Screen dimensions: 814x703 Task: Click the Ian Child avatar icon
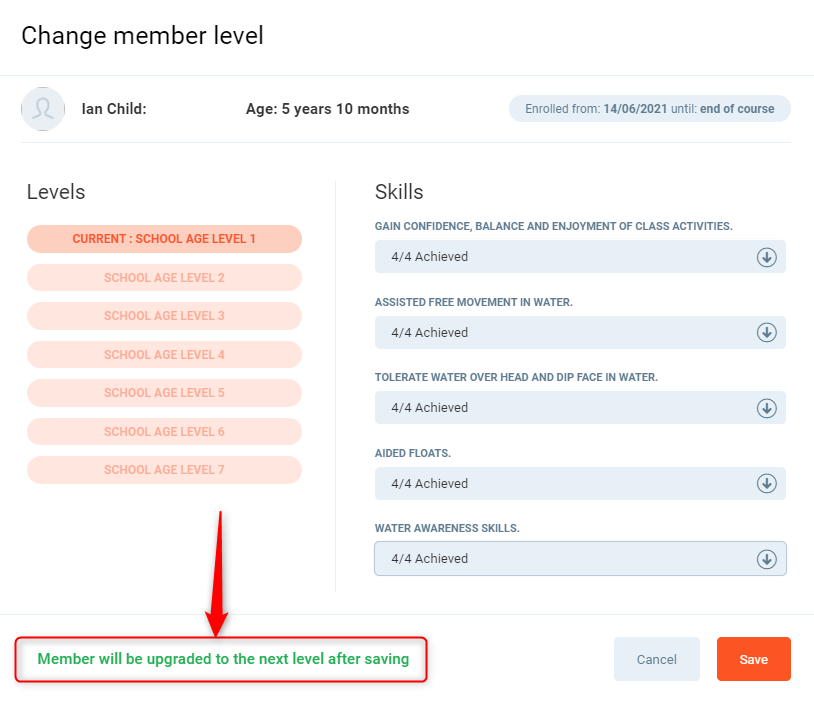[x=43, y=109]
